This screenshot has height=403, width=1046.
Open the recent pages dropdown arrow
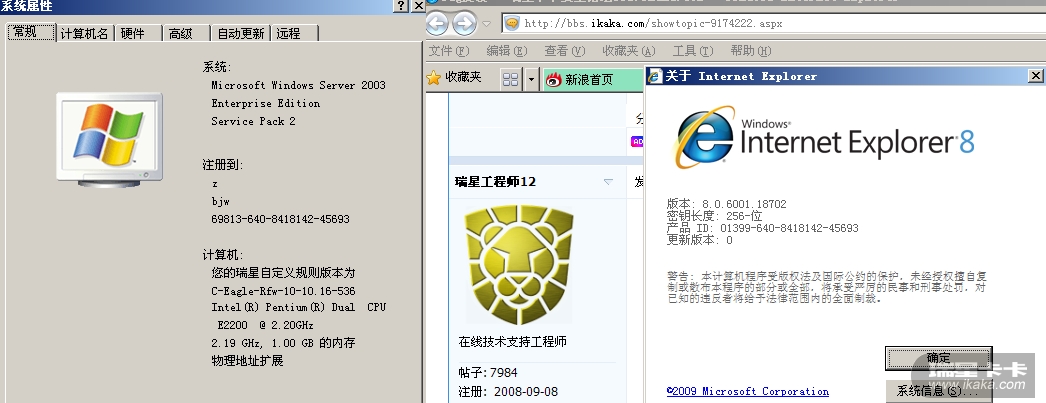pos(486,24)
